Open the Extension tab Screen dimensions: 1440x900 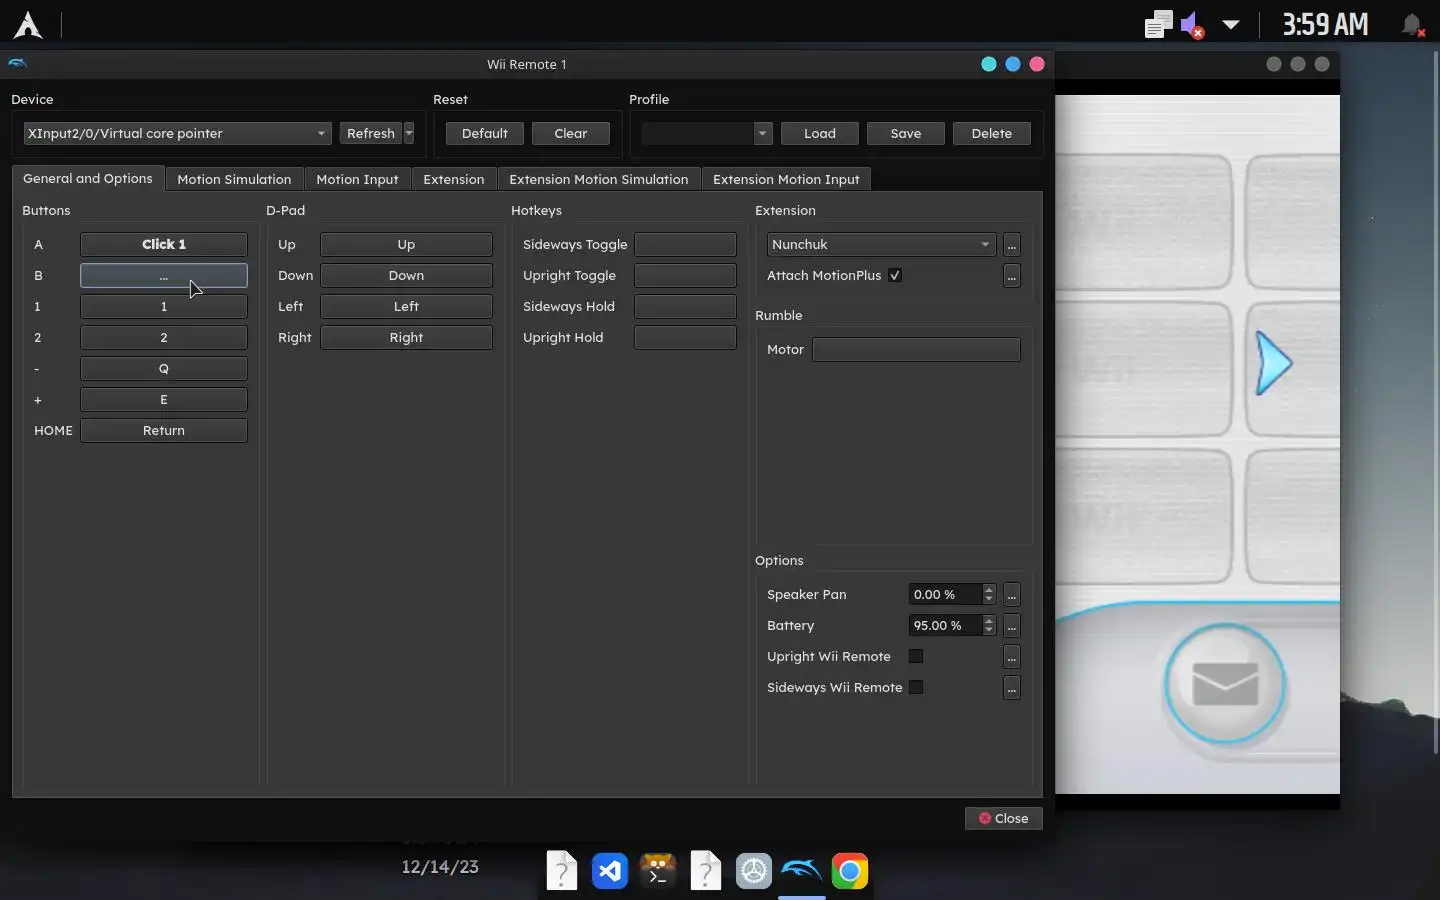[x=454, y=179]
